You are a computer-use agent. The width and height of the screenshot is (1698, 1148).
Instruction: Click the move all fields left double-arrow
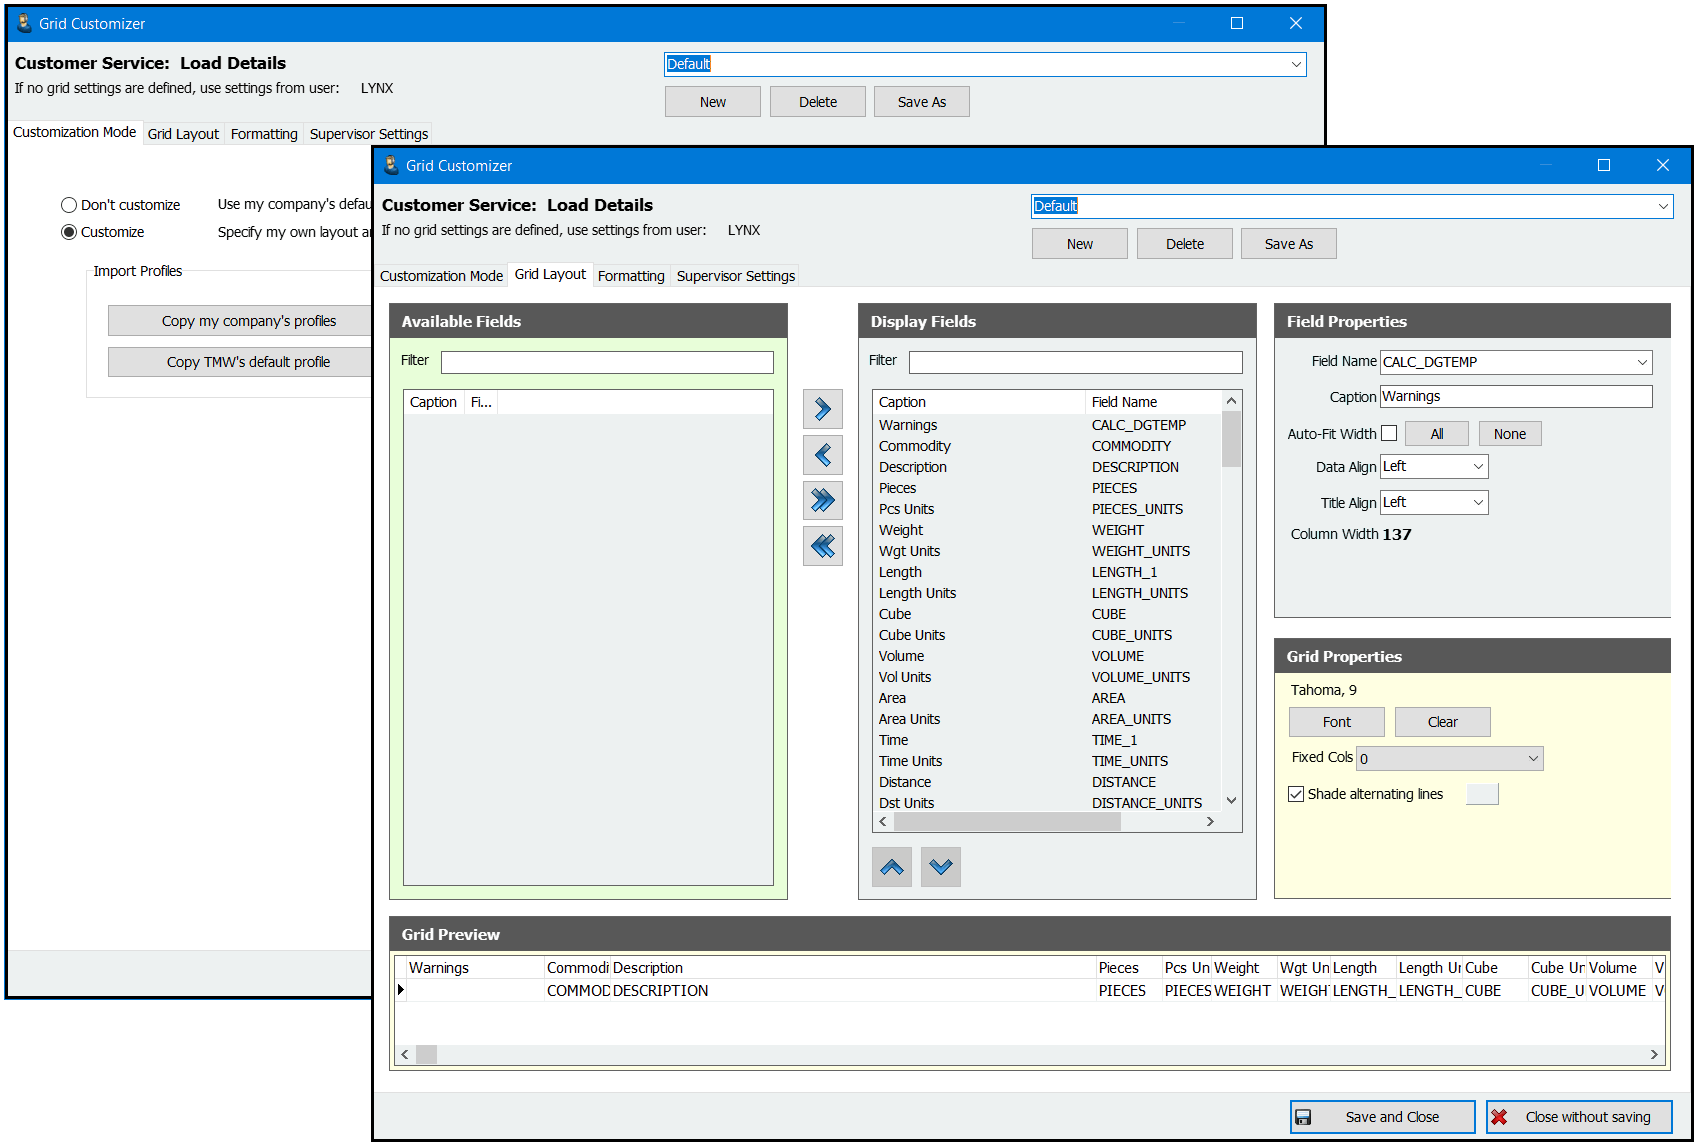click(x=822, y=546)
